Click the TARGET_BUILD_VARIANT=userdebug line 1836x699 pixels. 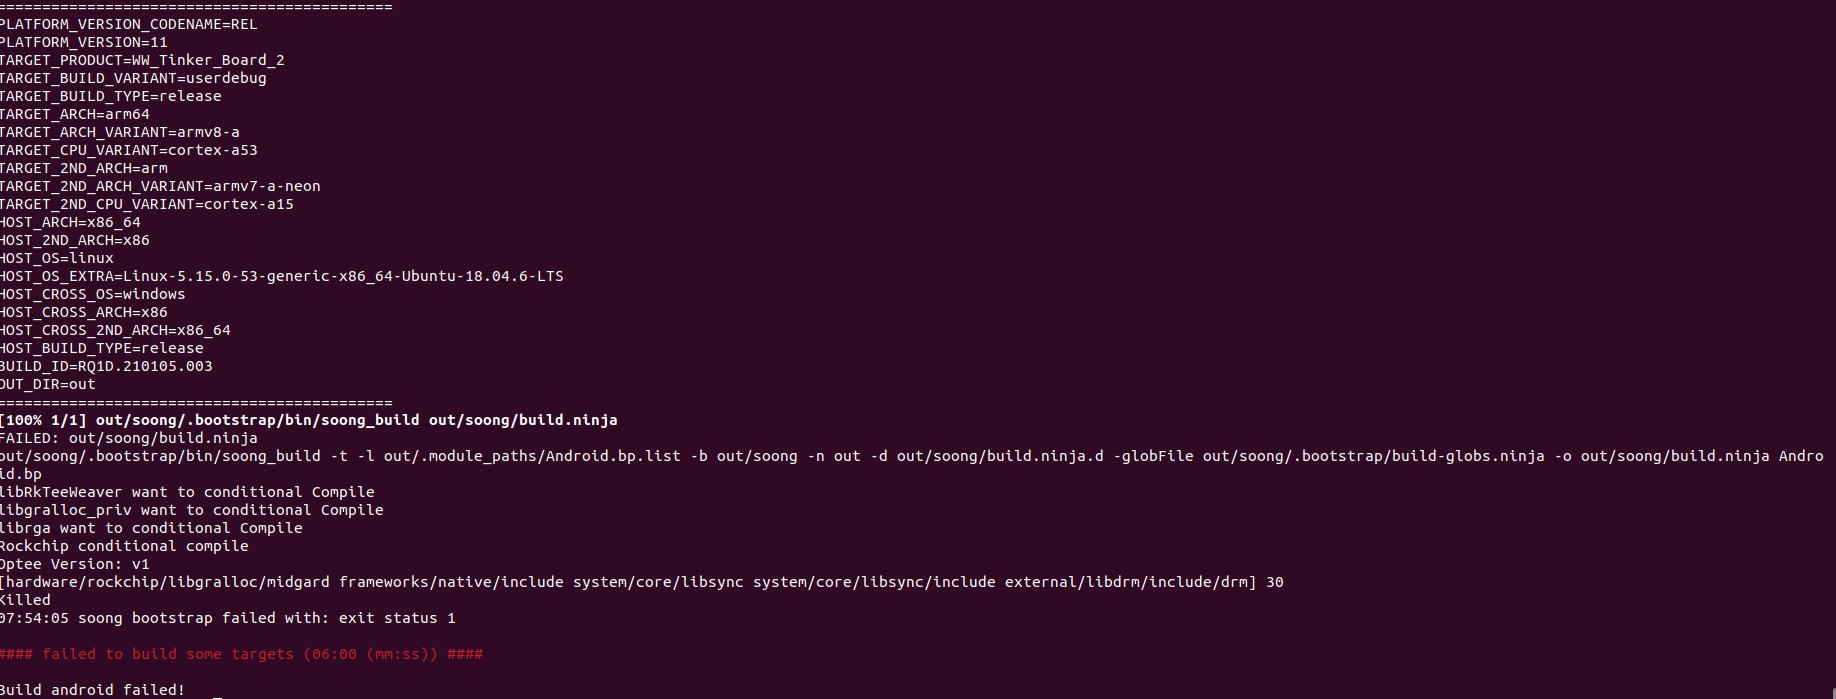(x=133, y=78)
